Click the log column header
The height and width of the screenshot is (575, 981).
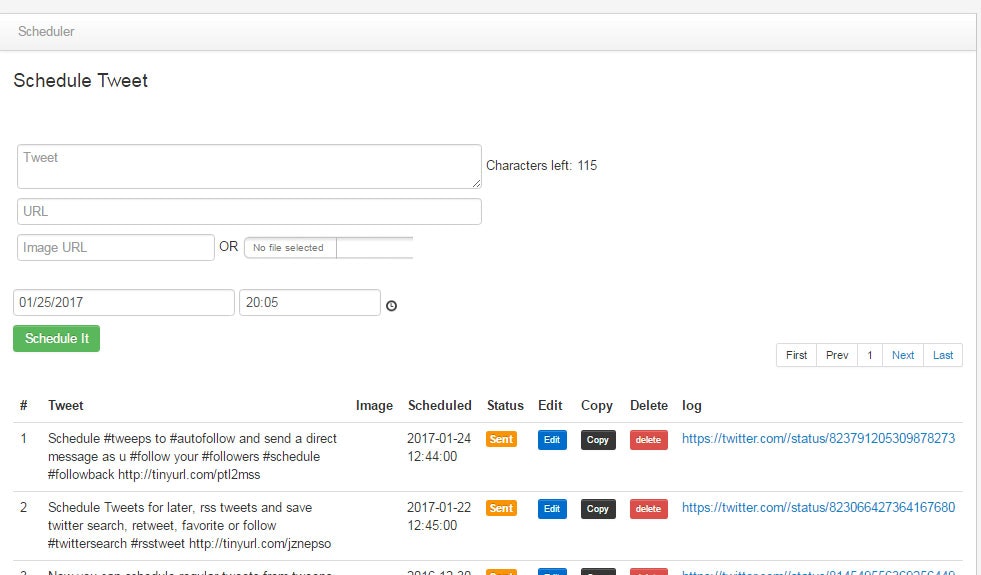(x=691, y=405)
